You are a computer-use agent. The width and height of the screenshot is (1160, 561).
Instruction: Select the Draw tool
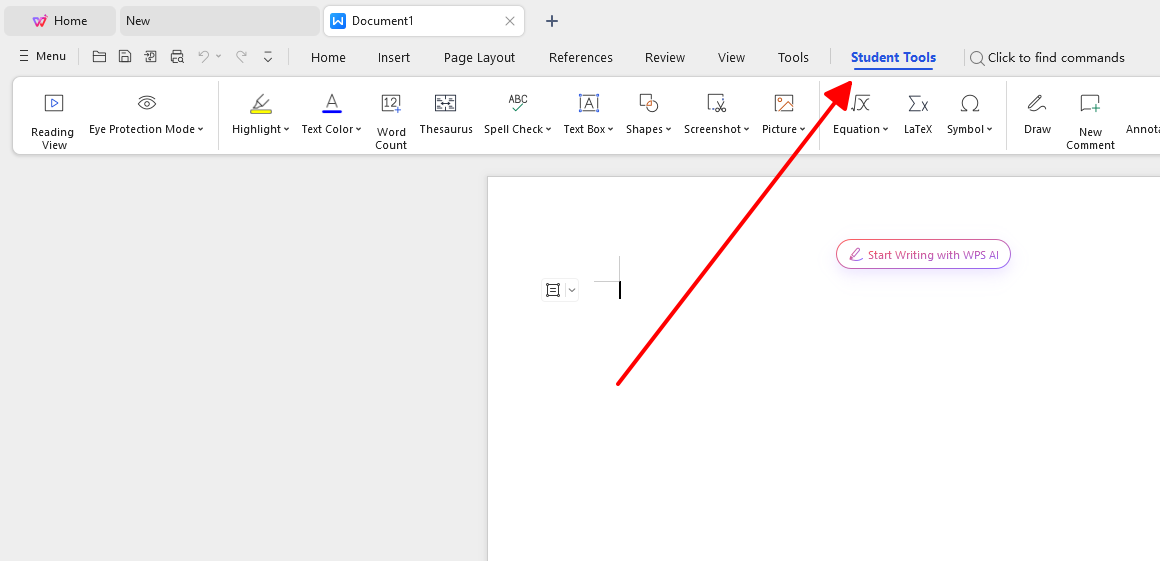[x=1037, y=114]
